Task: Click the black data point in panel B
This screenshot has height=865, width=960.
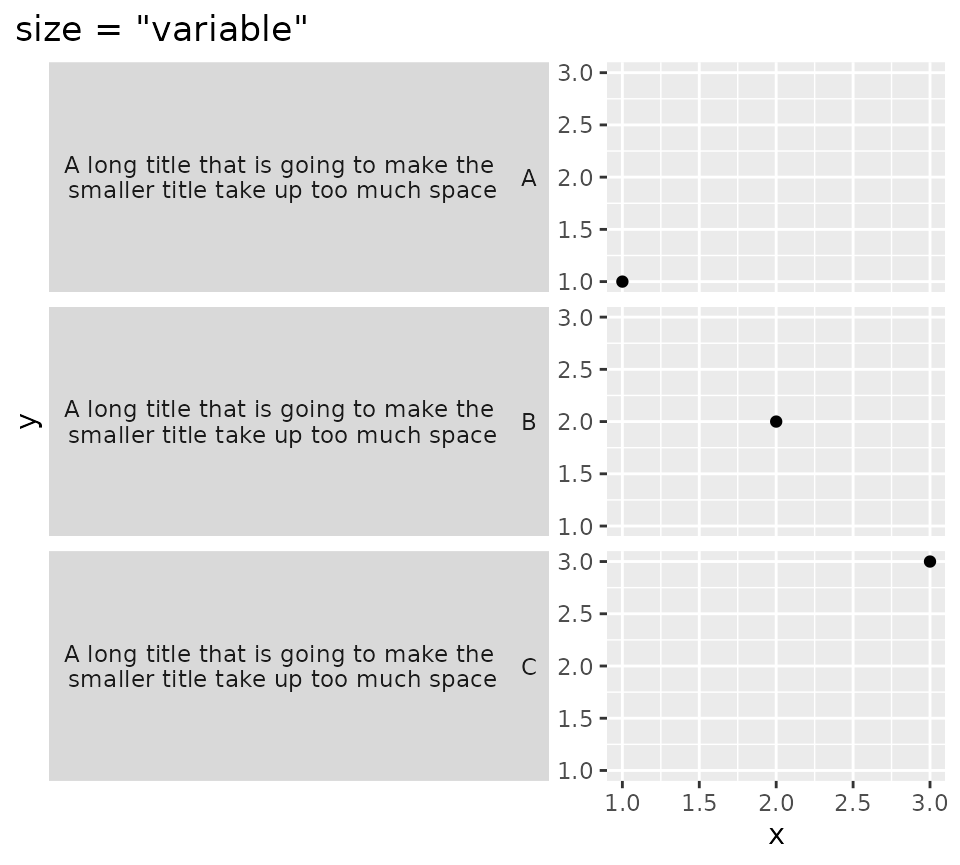Action: coord(776,421)
